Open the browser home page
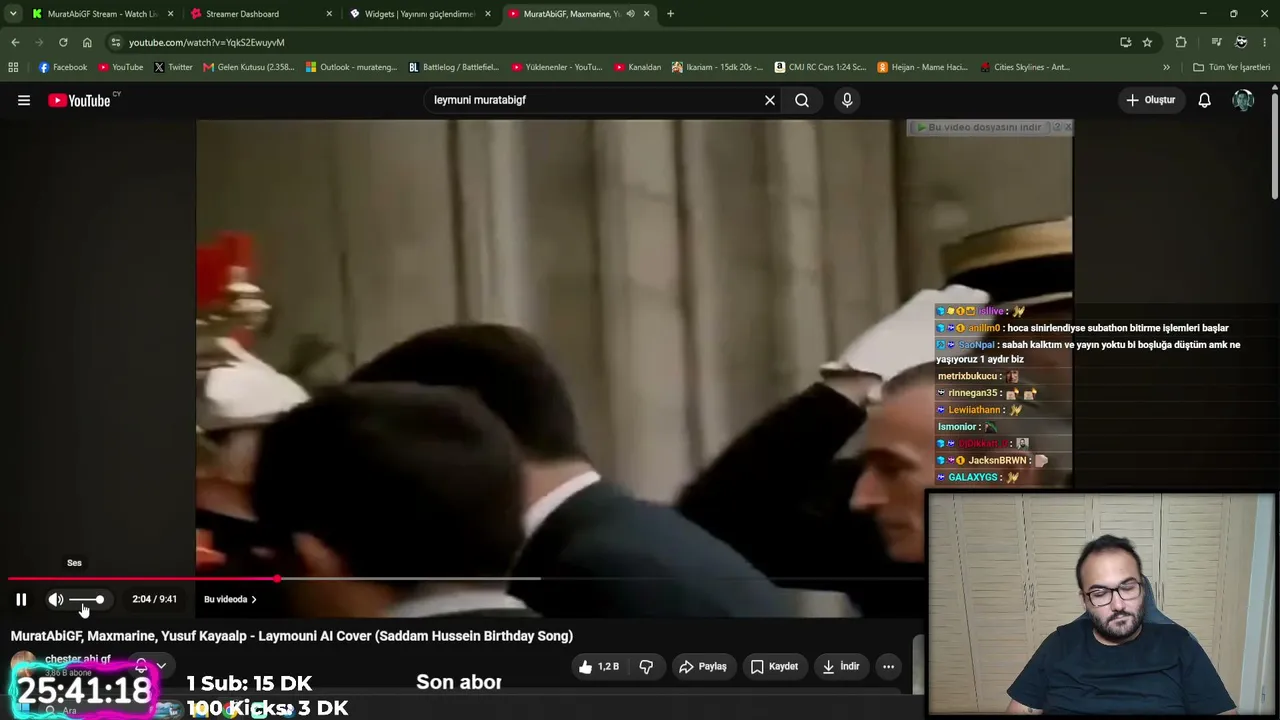 87,42
